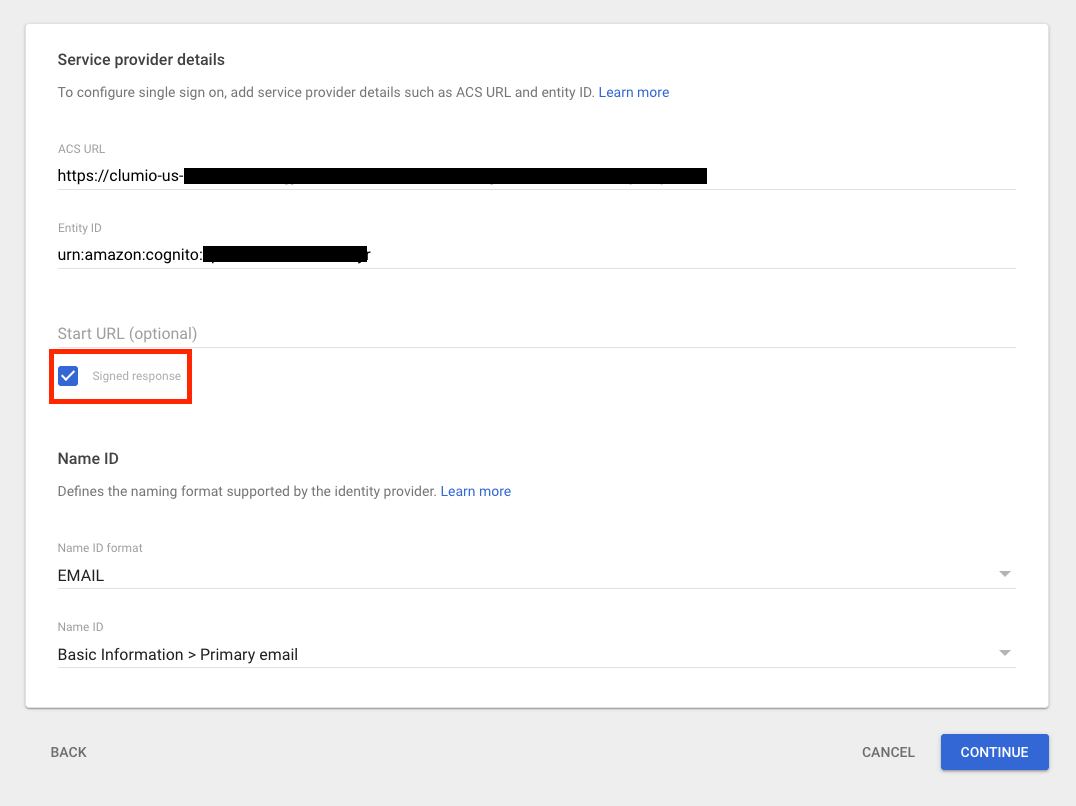The width and height of the screenshot is (1076, 806).
Task: Click the Name ID format chevron icon
Action: [1005, 573]
